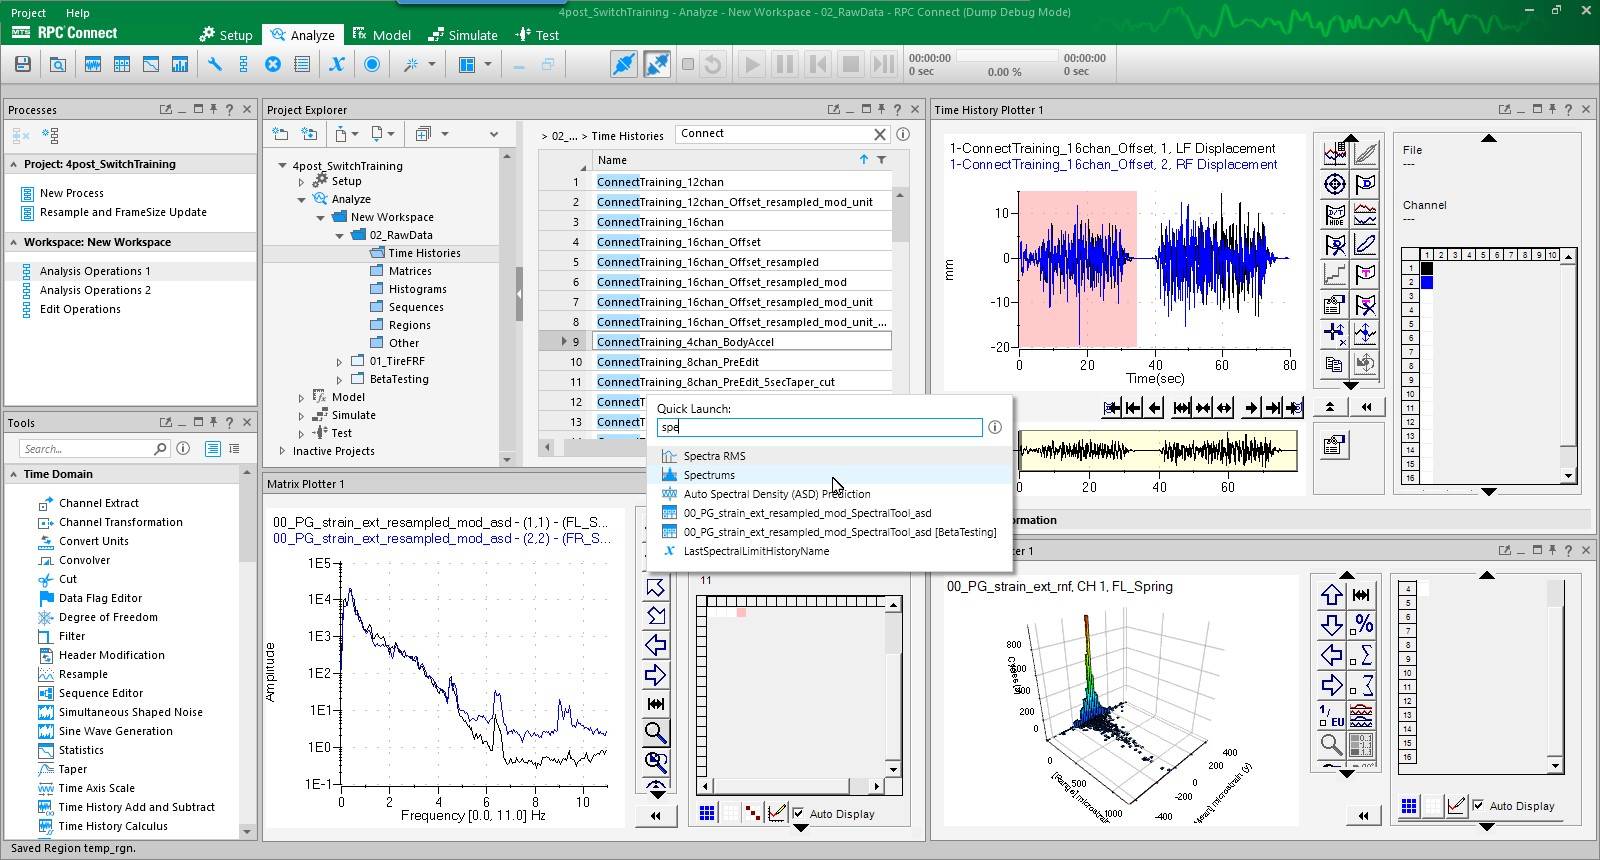
Task: Switch to the Simulate tab
Action: pos(463,35)
